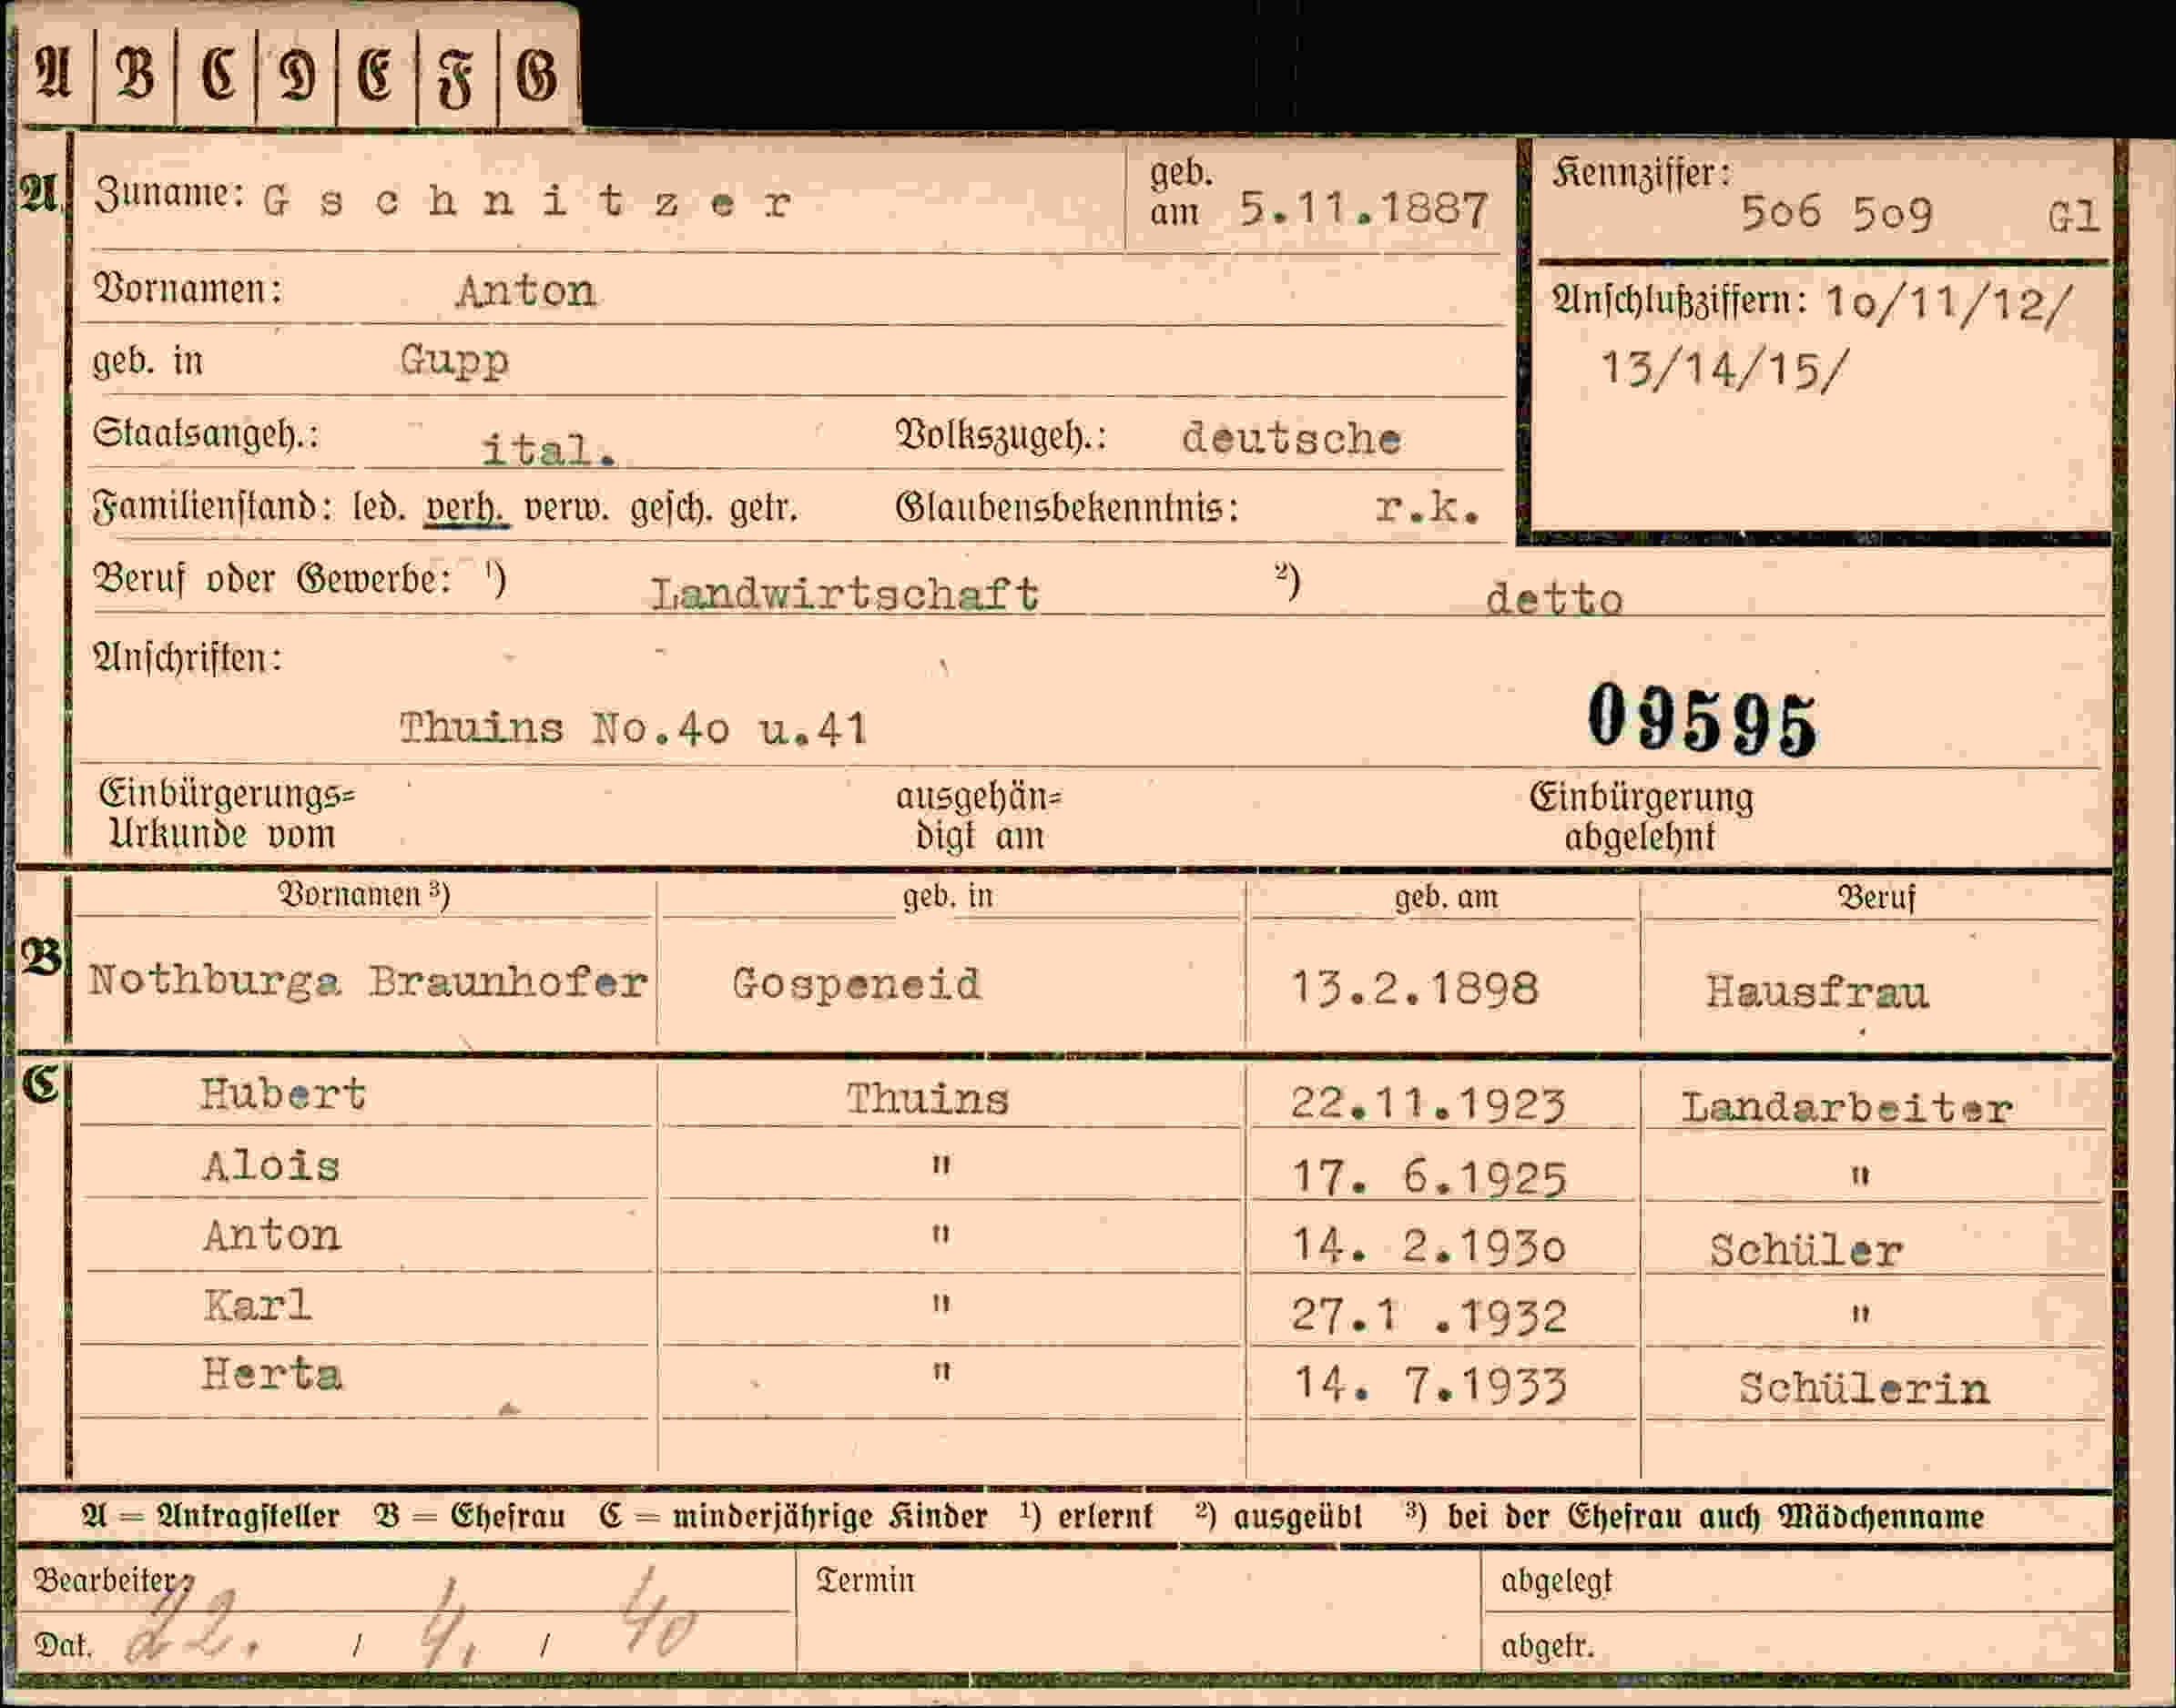Select the index tab labelled F
Screen dimensions: 2176x1708
(457, 75)
